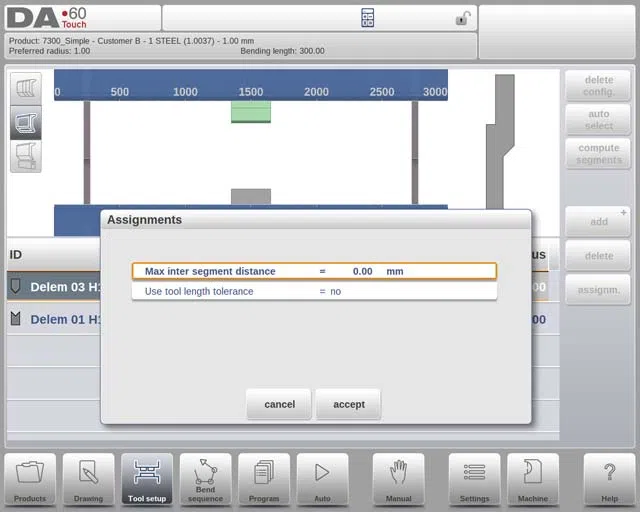Click the product information header line
This screenshot has width=640, height=512.
pyautogui.click(x=131, y=41)
